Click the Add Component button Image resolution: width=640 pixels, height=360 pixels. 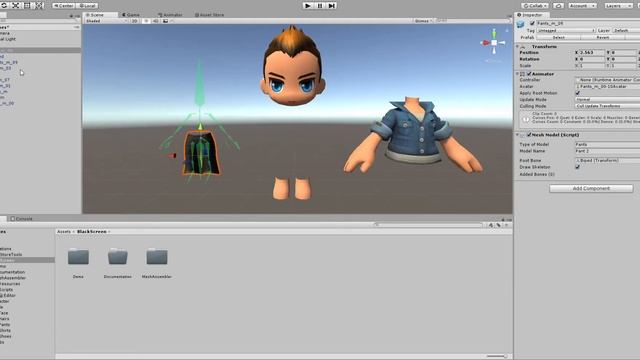(x=591, y=189)
